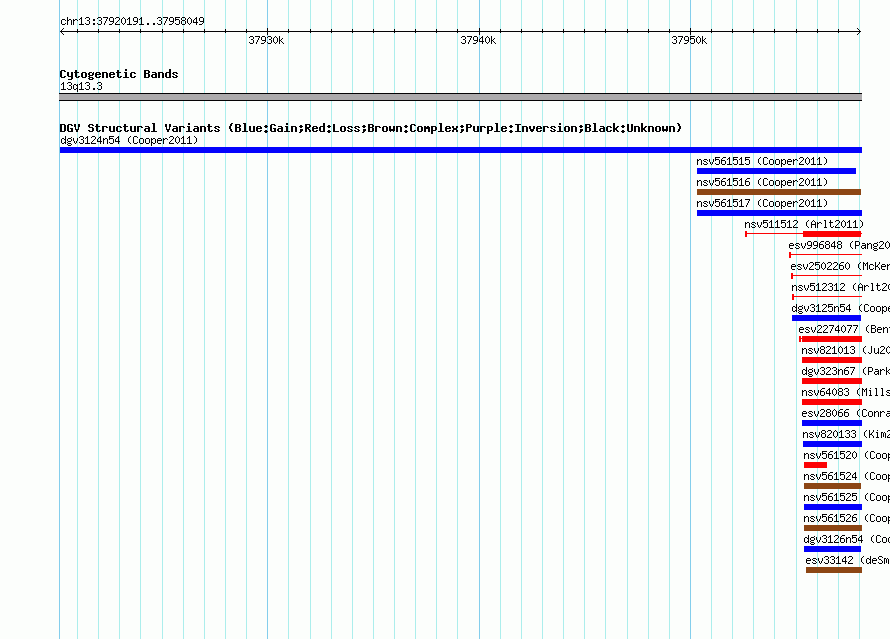Screen dimensions: 890x639
Task: Click the nsv561525 variant label
Action: click(847, 497)
